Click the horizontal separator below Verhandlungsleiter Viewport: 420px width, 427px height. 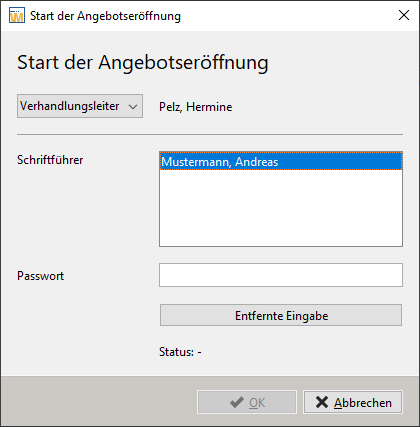tap(210, 135)
